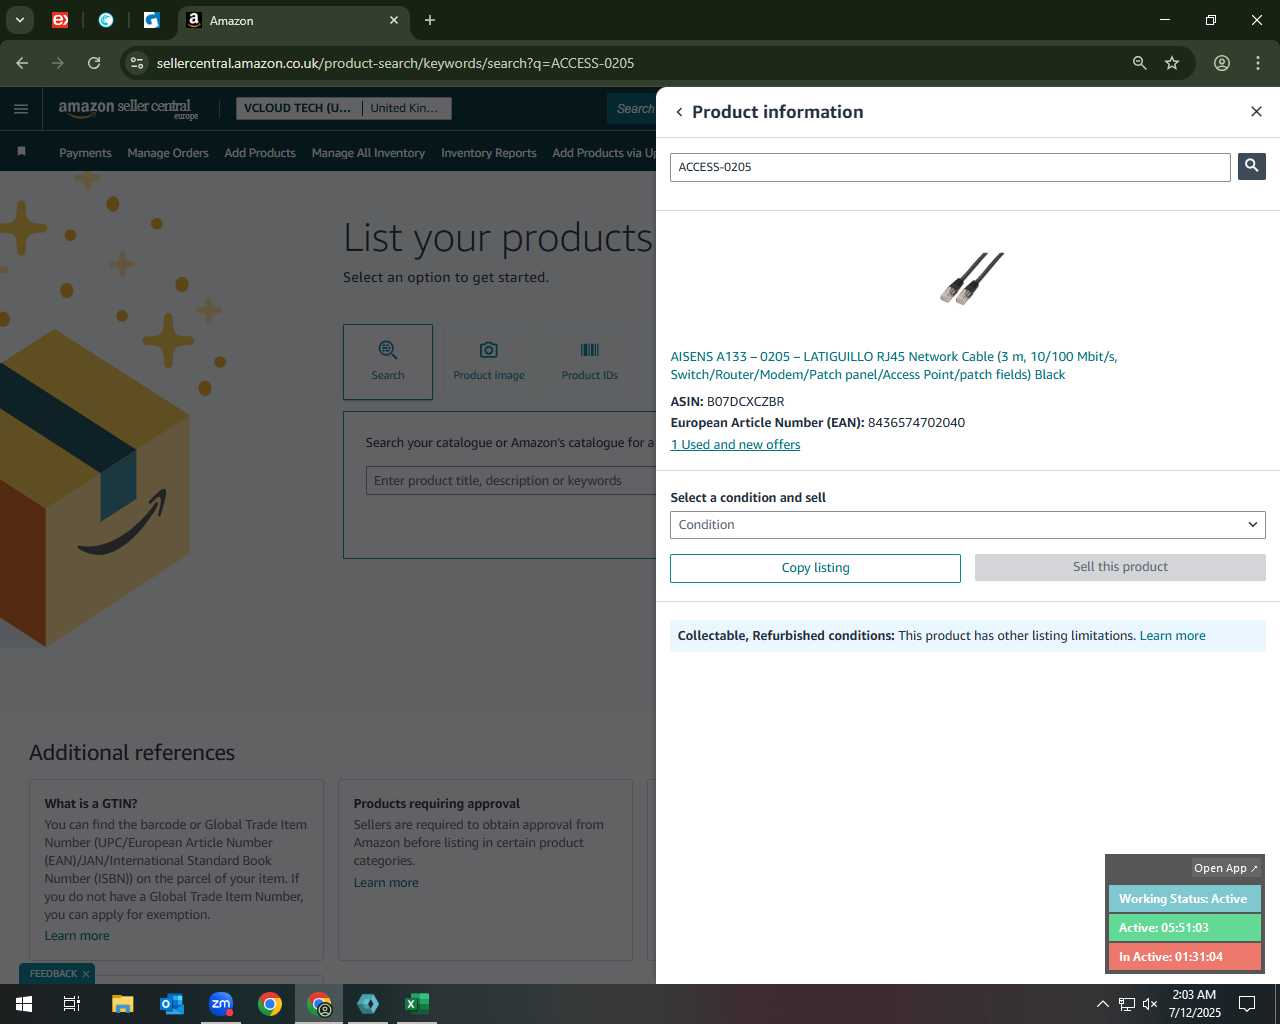Click the Active 05:51:03 timer
The height and width of the screenshot is (1024, 1280).
(x=1184, y=928)
